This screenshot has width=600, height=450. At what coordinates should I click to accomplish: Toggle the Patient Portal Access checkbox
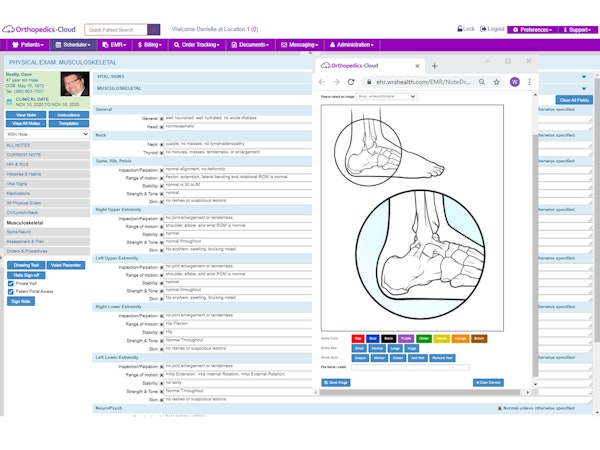pyautogui.click(x=11, y=292)
